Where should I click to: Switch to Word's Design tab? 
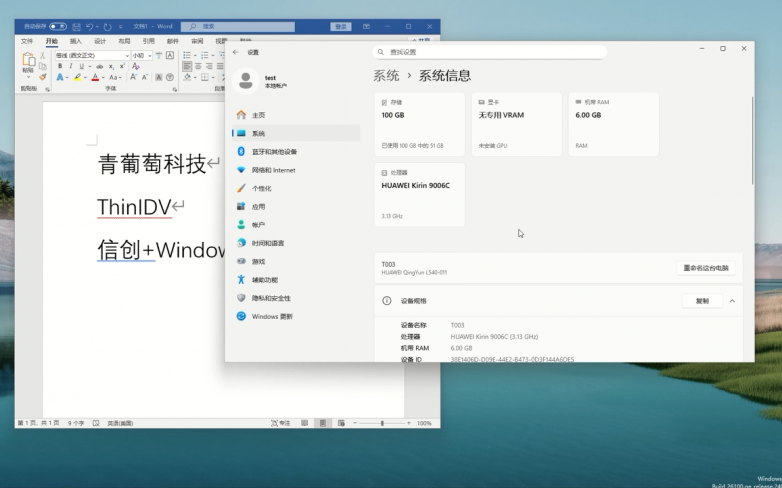pos(100,41)
